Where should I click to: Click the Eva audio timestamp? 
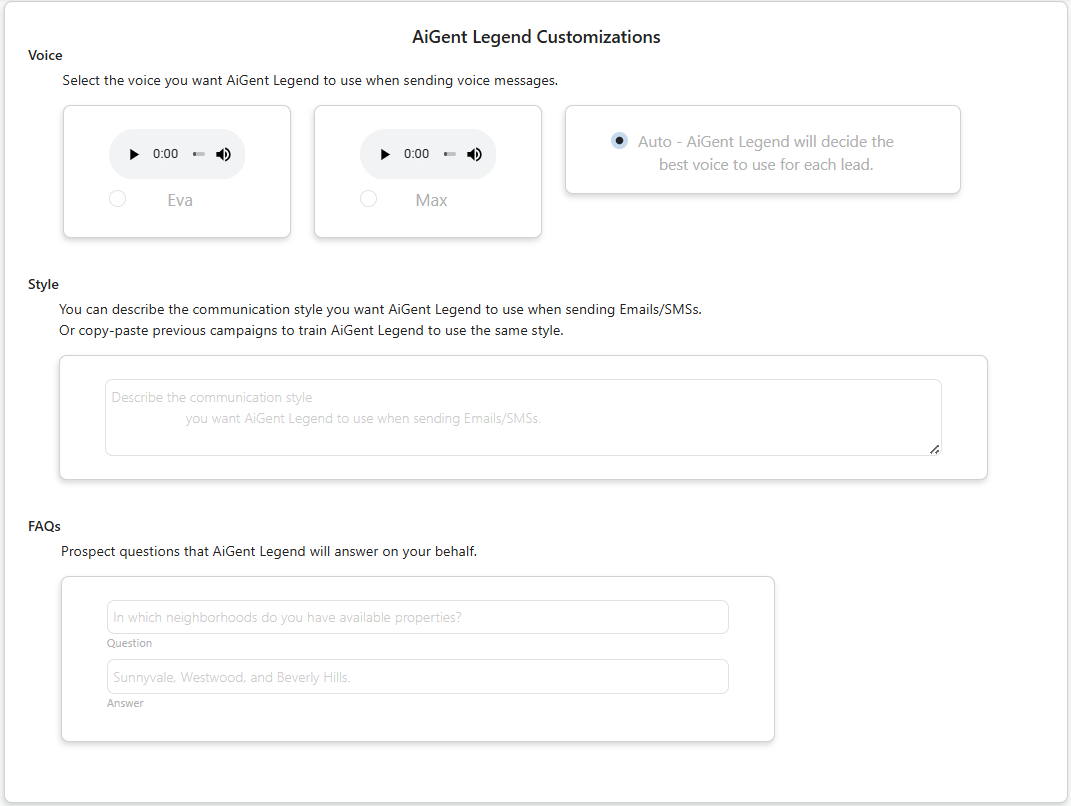pyautogui.click(x=165, y=154)
